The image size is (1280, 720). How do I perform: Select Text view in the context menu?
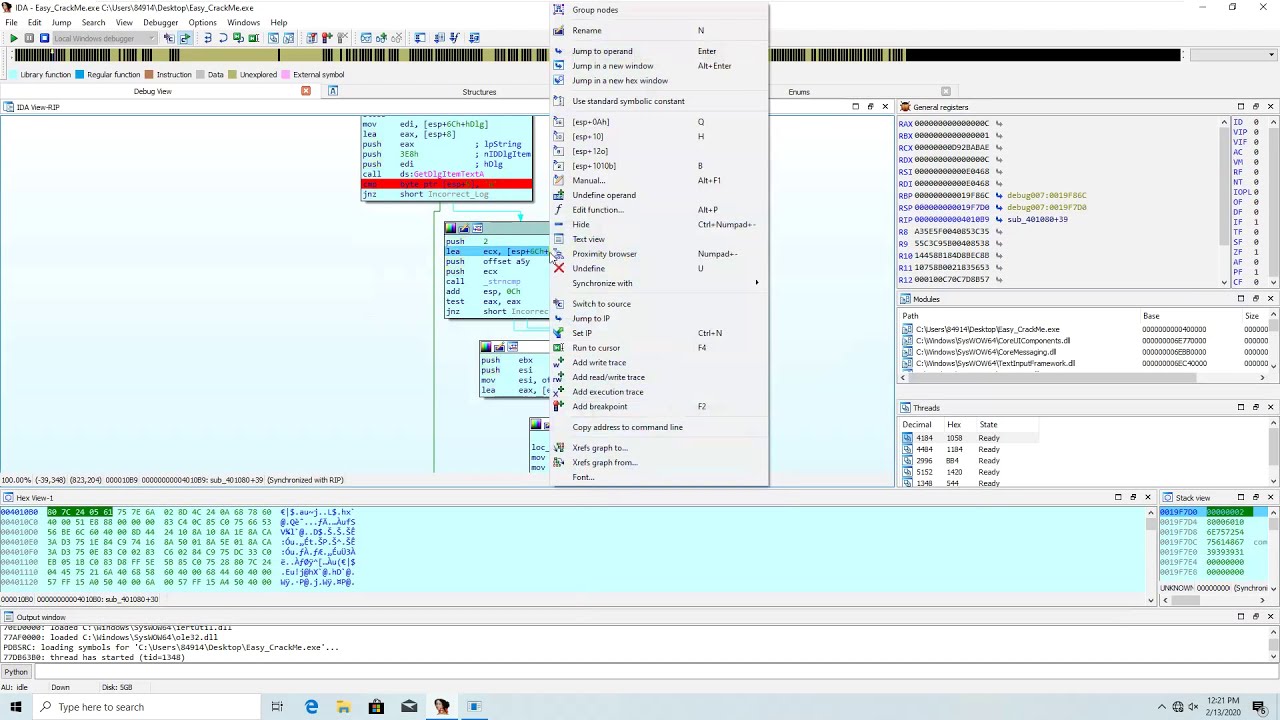click(x=660, y=239)
